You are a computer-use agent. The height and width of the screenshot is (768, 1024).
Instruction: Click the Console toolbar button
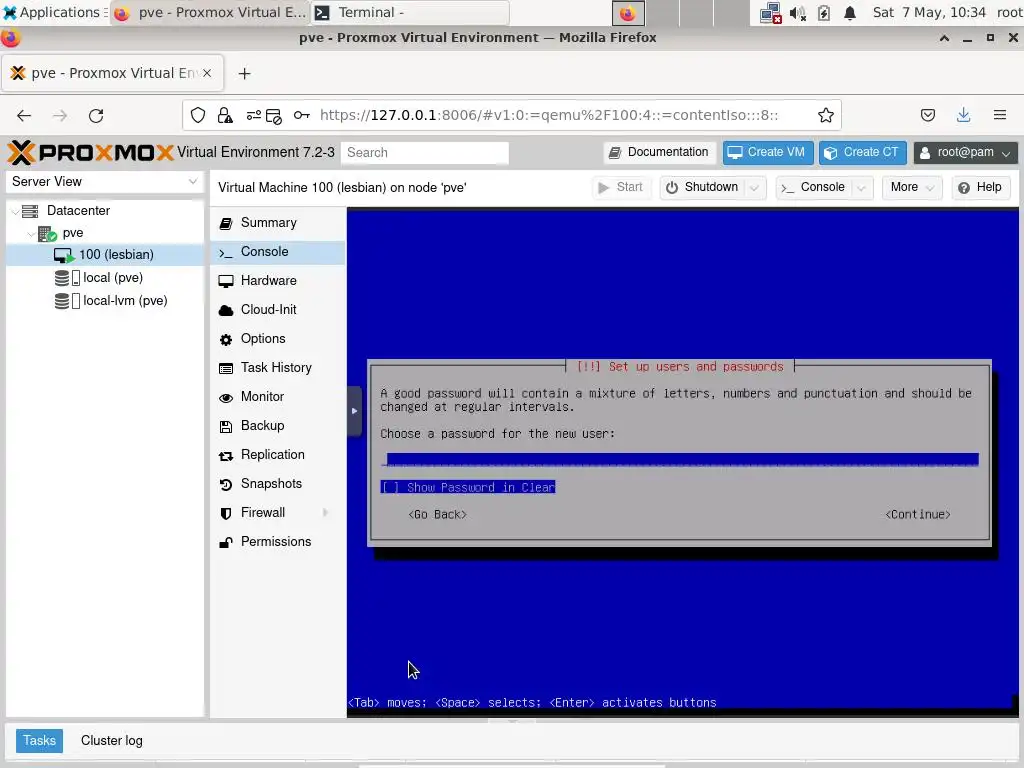tap(814, 187)
